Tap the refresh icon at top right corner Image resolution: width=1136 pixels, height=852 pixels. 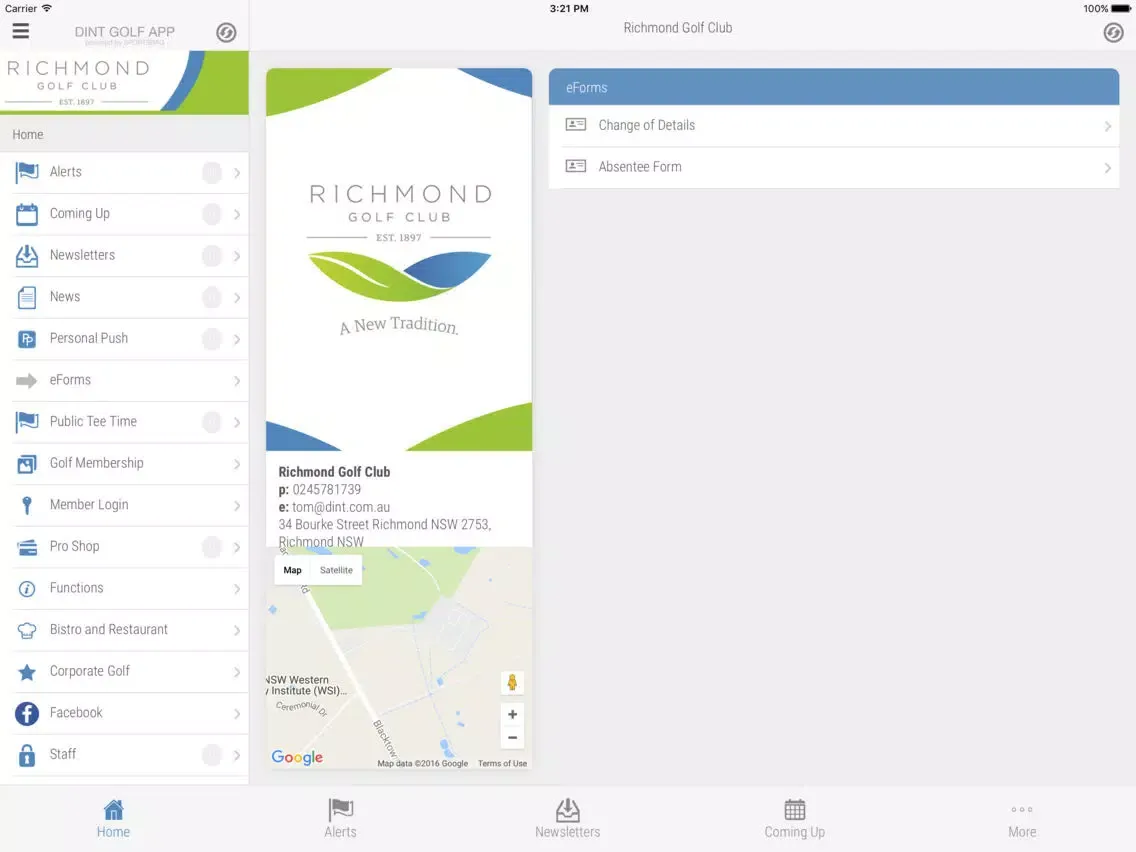[1113, 33]
